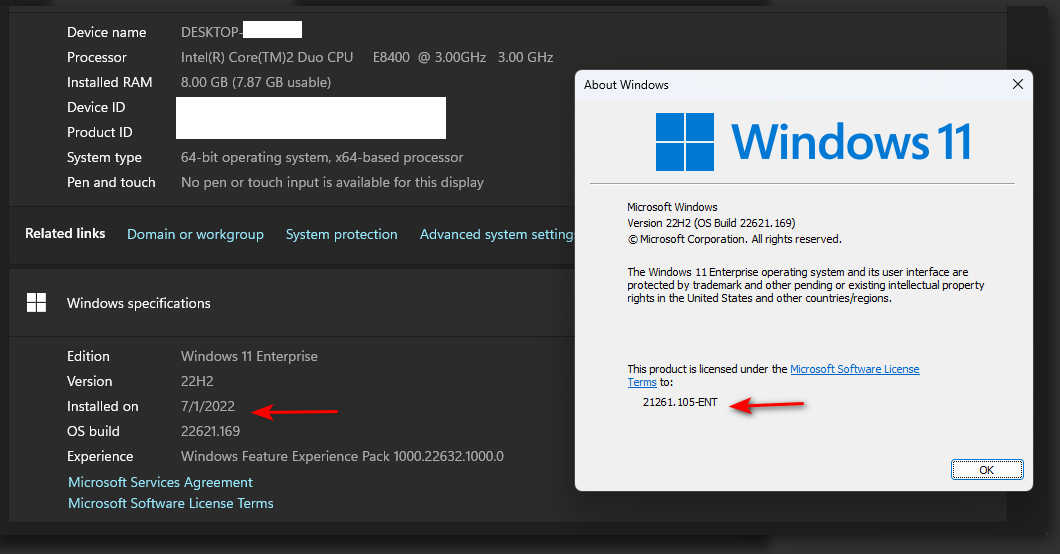Viewport: 1060px width, 554px height.
Task: Click Windows specifications logo icon
Action: [37, 303]
